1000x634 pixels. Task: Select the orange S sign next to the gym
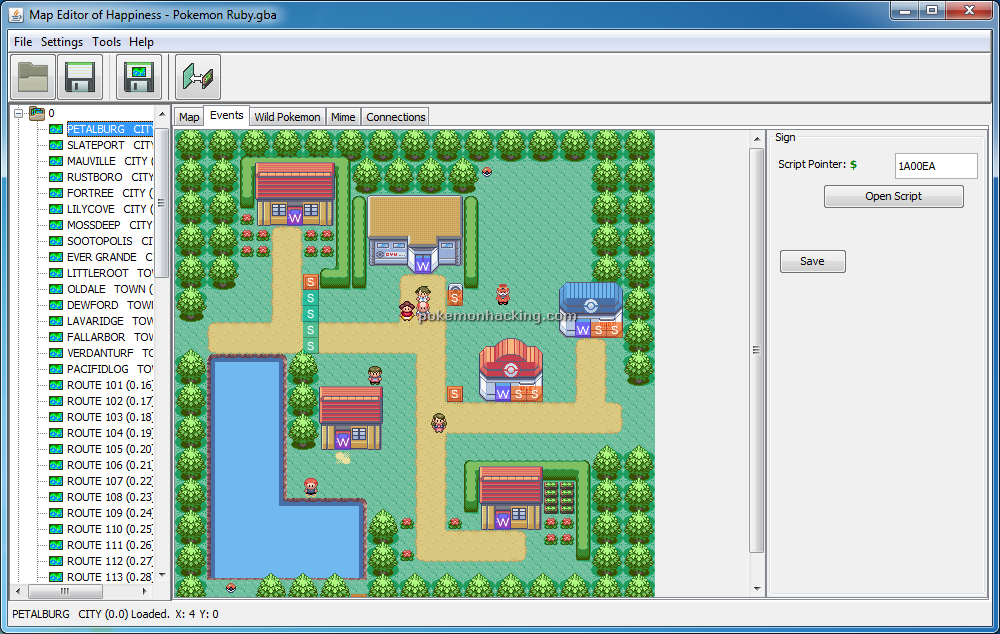[454, 298]
